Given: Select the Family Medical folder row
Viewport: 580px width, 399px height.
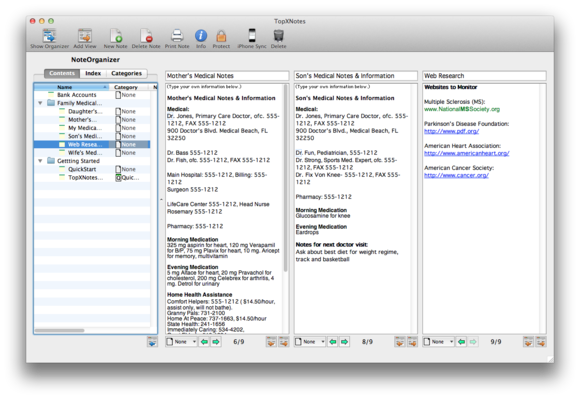Looking at the screenshot, I should (79, 103).
